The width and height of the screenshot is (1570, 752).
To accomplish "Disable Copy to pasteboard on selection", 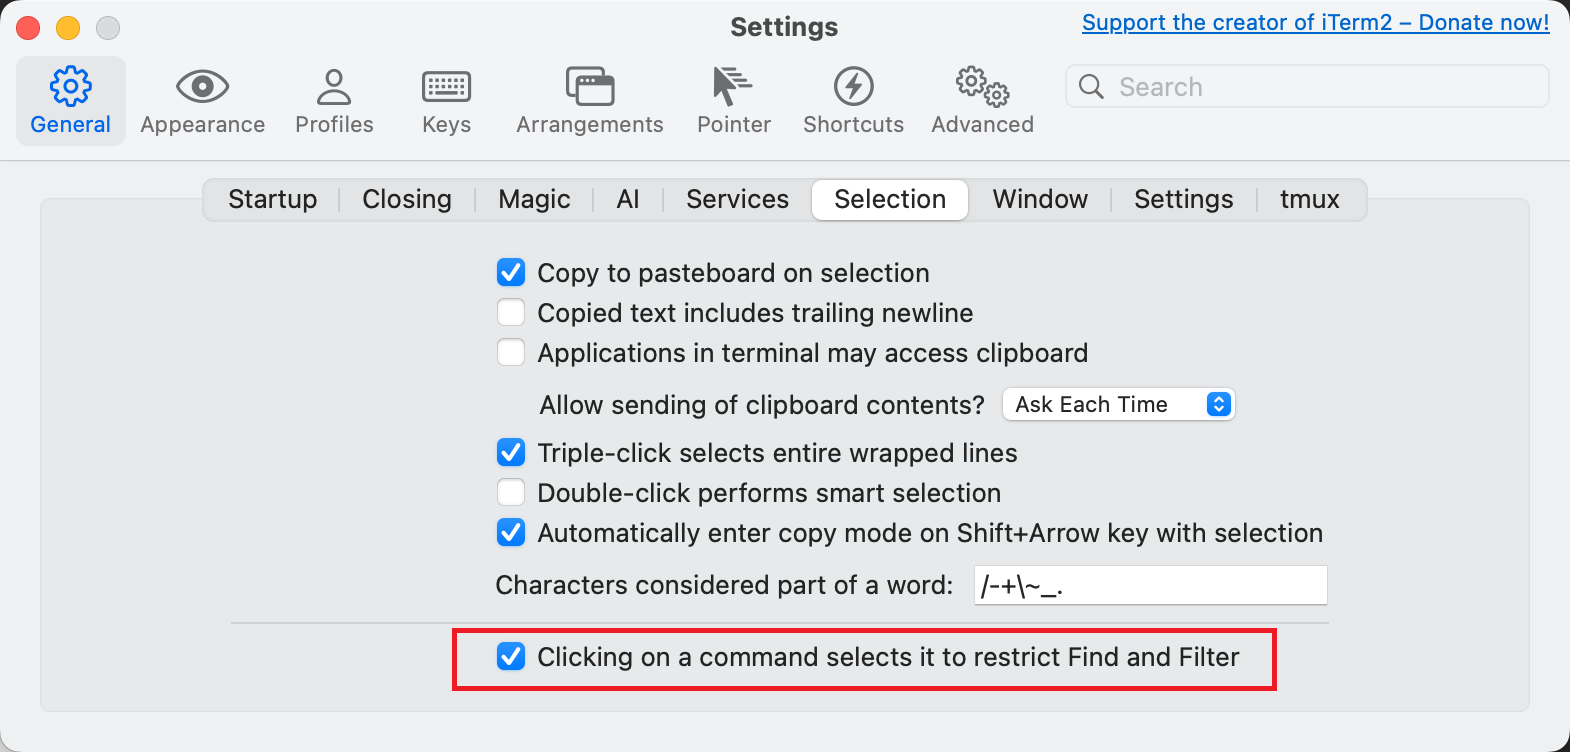I will tap(511, 273).
